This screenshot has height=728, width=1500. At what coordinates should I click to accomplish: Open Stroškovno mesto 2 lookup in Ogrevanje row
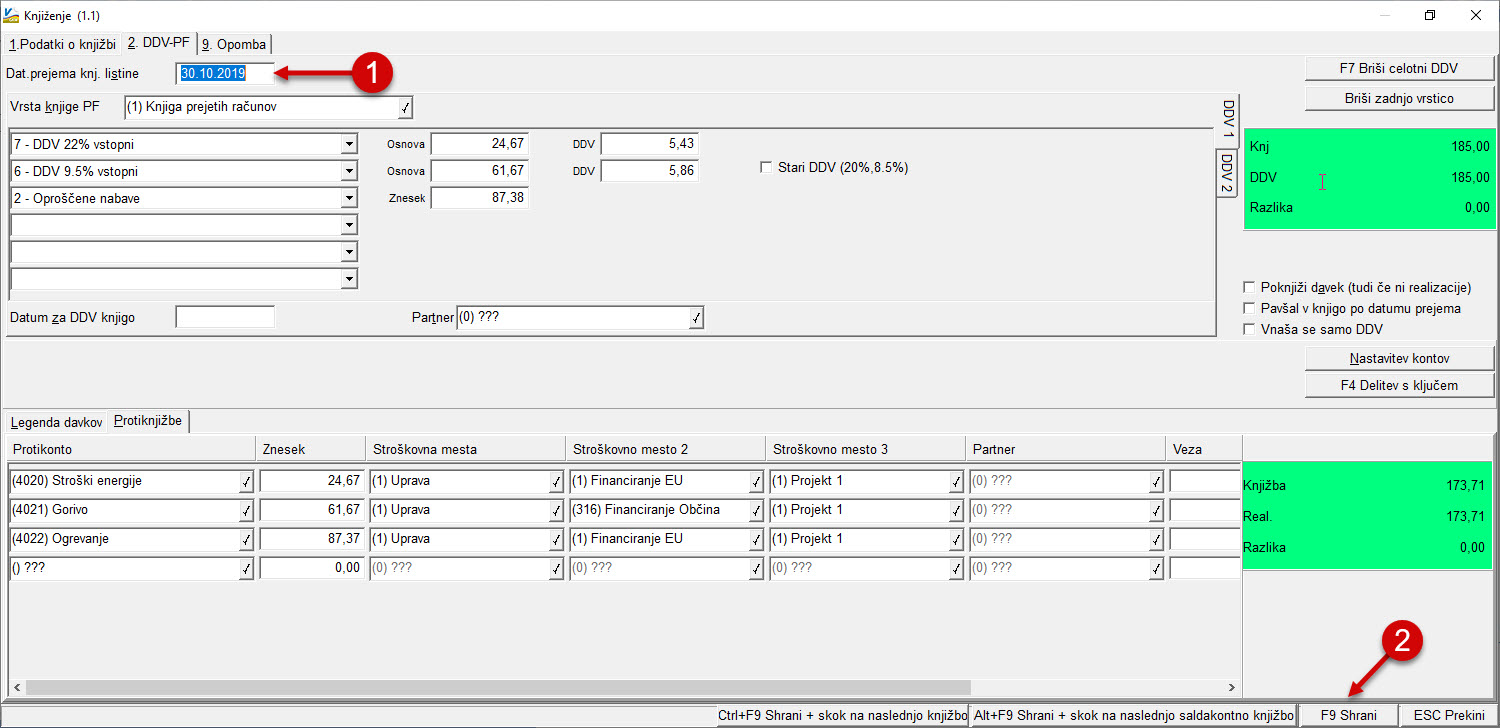click(756, 540)
